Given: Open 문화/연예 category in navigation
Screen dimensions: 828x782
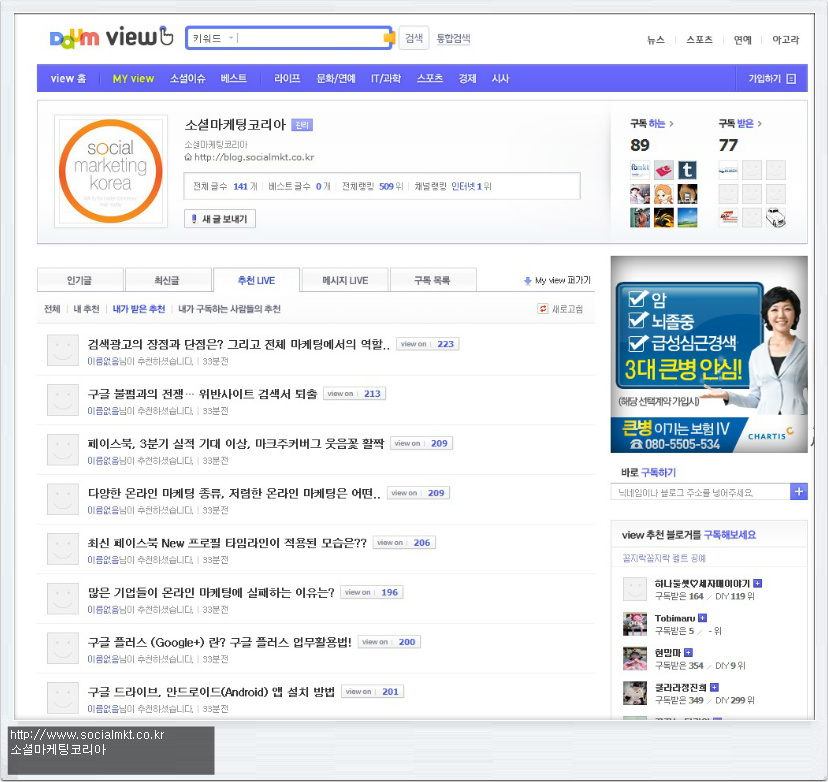Looking at the screenshot, I should click(336, 79).
